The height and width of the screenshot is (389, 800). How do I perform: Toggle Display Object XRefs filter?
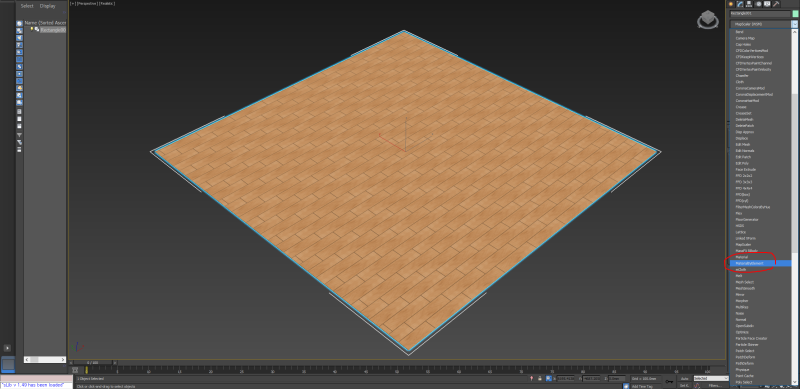coord(19,74)
